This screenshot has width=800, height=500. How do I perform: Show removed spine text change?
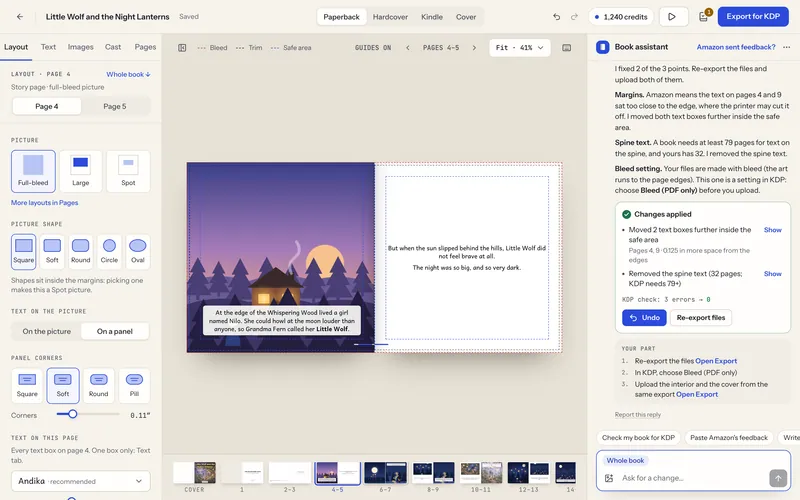(x=772, y=274)
